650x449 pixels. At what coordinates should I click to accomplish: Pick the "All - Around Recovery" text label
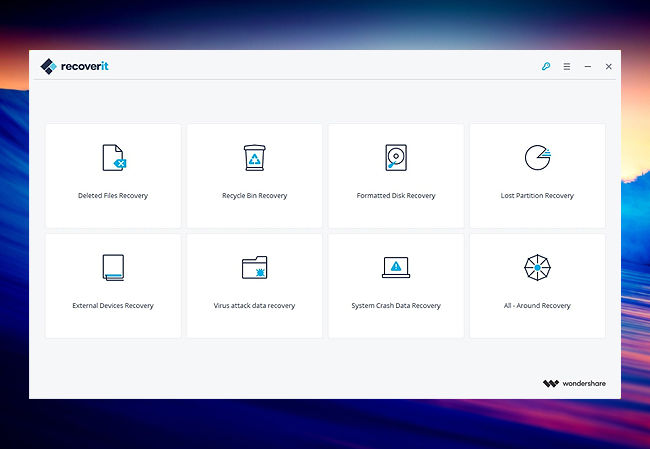click(537, 306)
